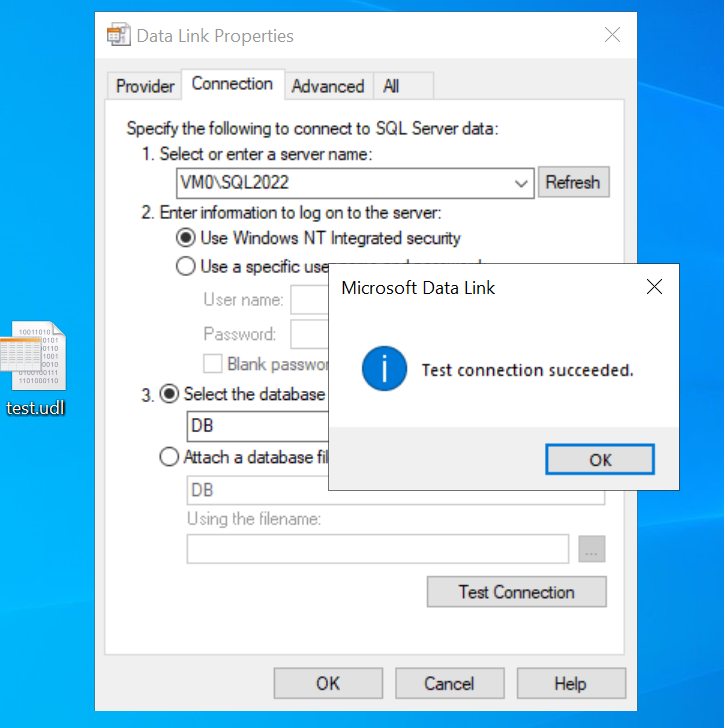Screen dimensions: 724x728
Task: Confirm the Test connection succeeded message with OK
Action: (600, 460)
